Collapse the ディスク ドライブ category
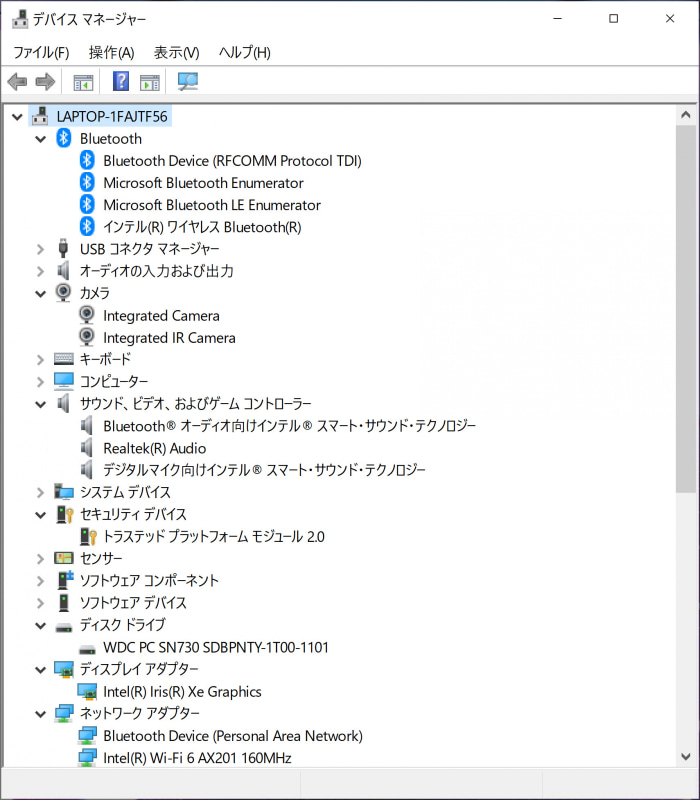Viewport: 700px width, 800px height. 40,626
